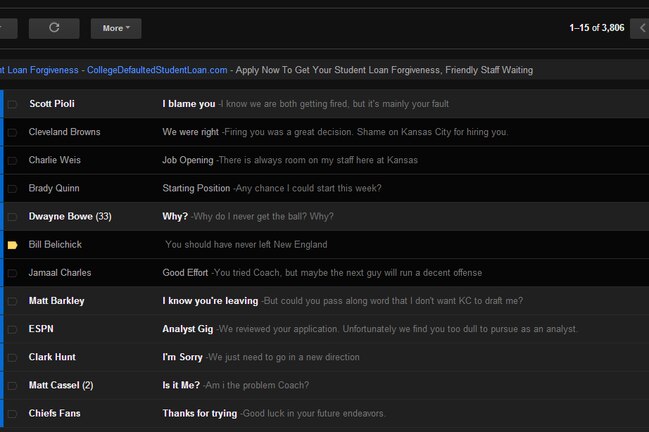Screen dimensions: 649x432
Task: Click sender name Chiefs Fans
Action: point(55,413)
